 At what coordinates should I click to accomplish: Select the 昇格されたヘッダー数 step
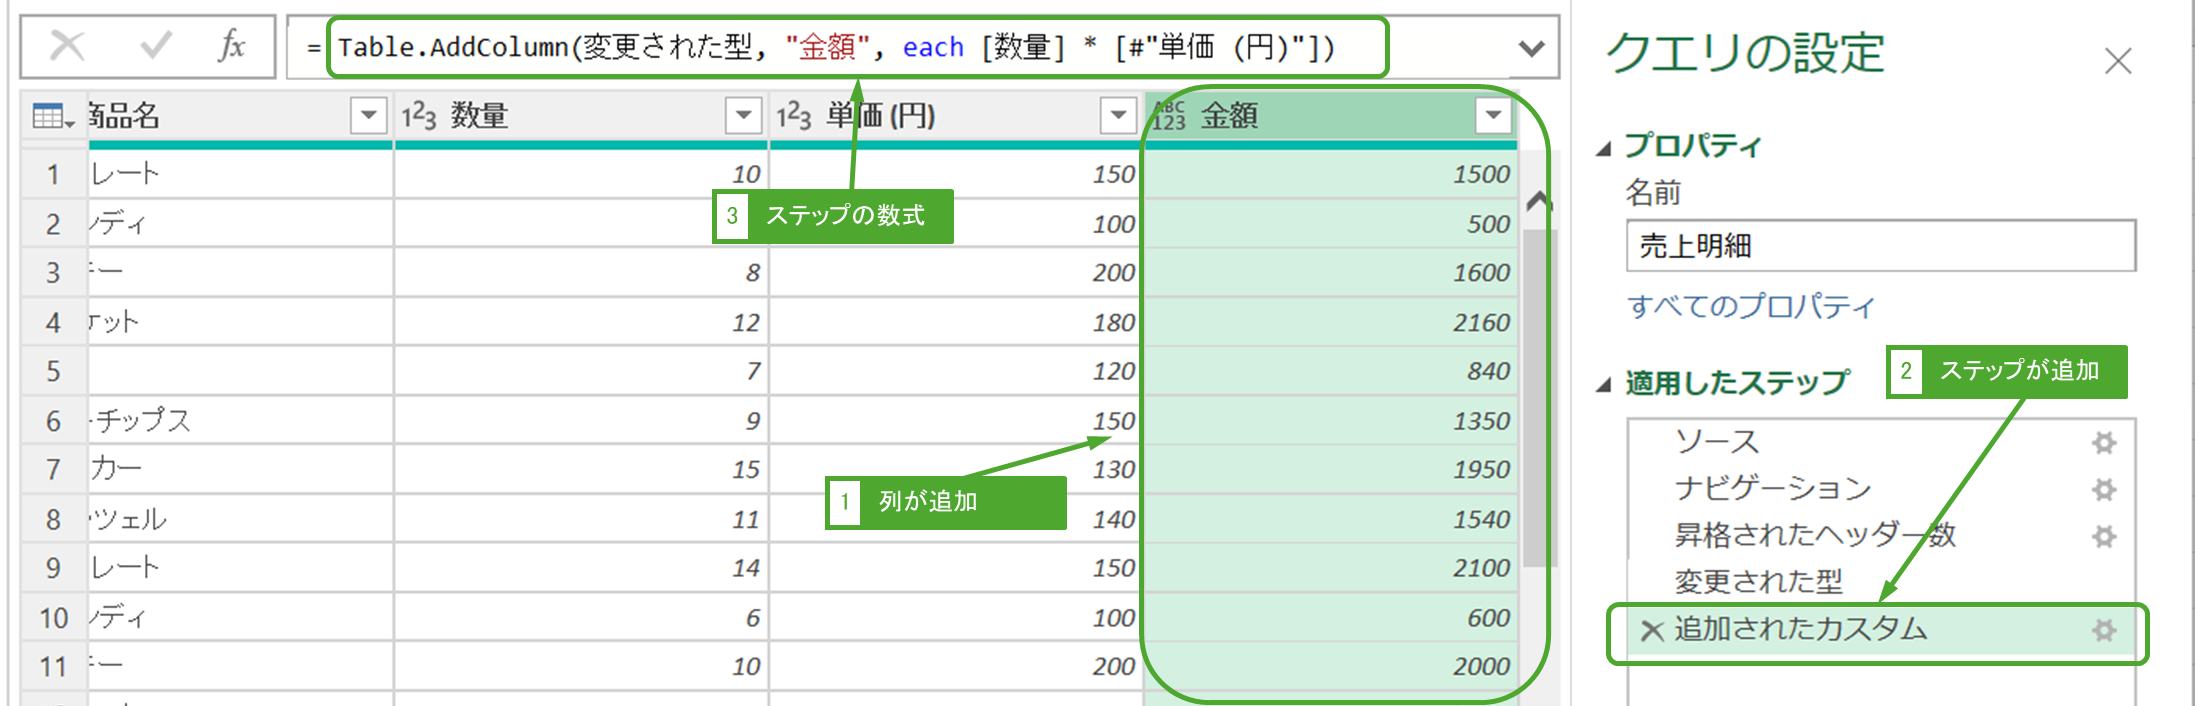(1814, 536)
